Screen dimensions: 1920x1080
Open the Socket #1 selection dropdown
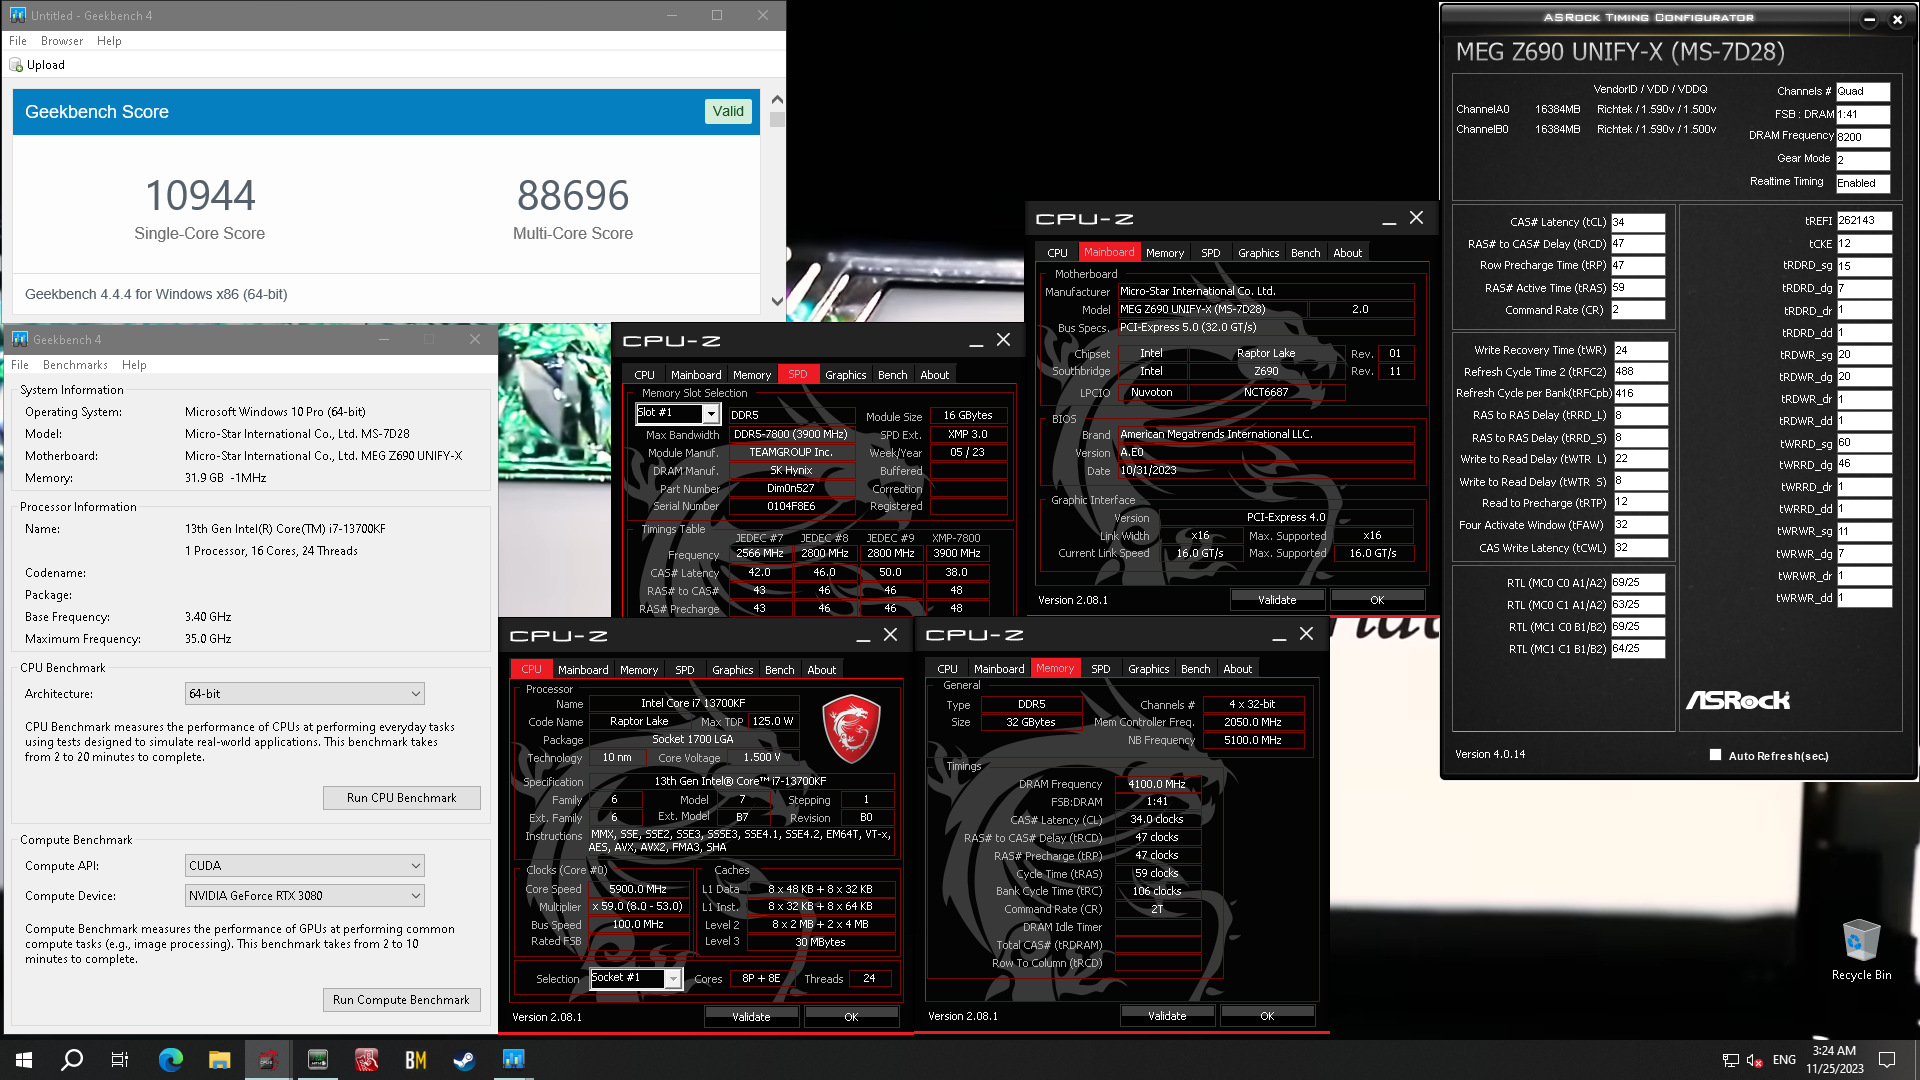pyautogui.click(x=673, y=978)
